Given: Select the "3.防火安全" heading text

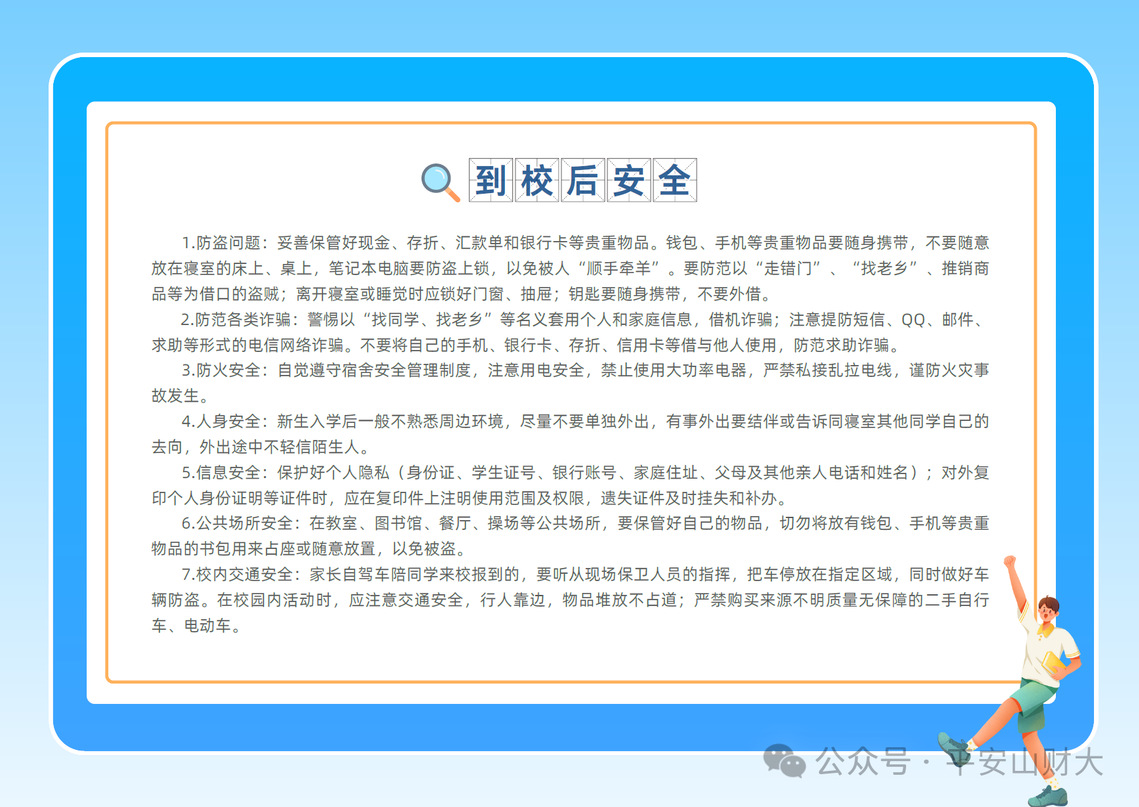Looking at the screenshot, I should [x=220, y=370].
